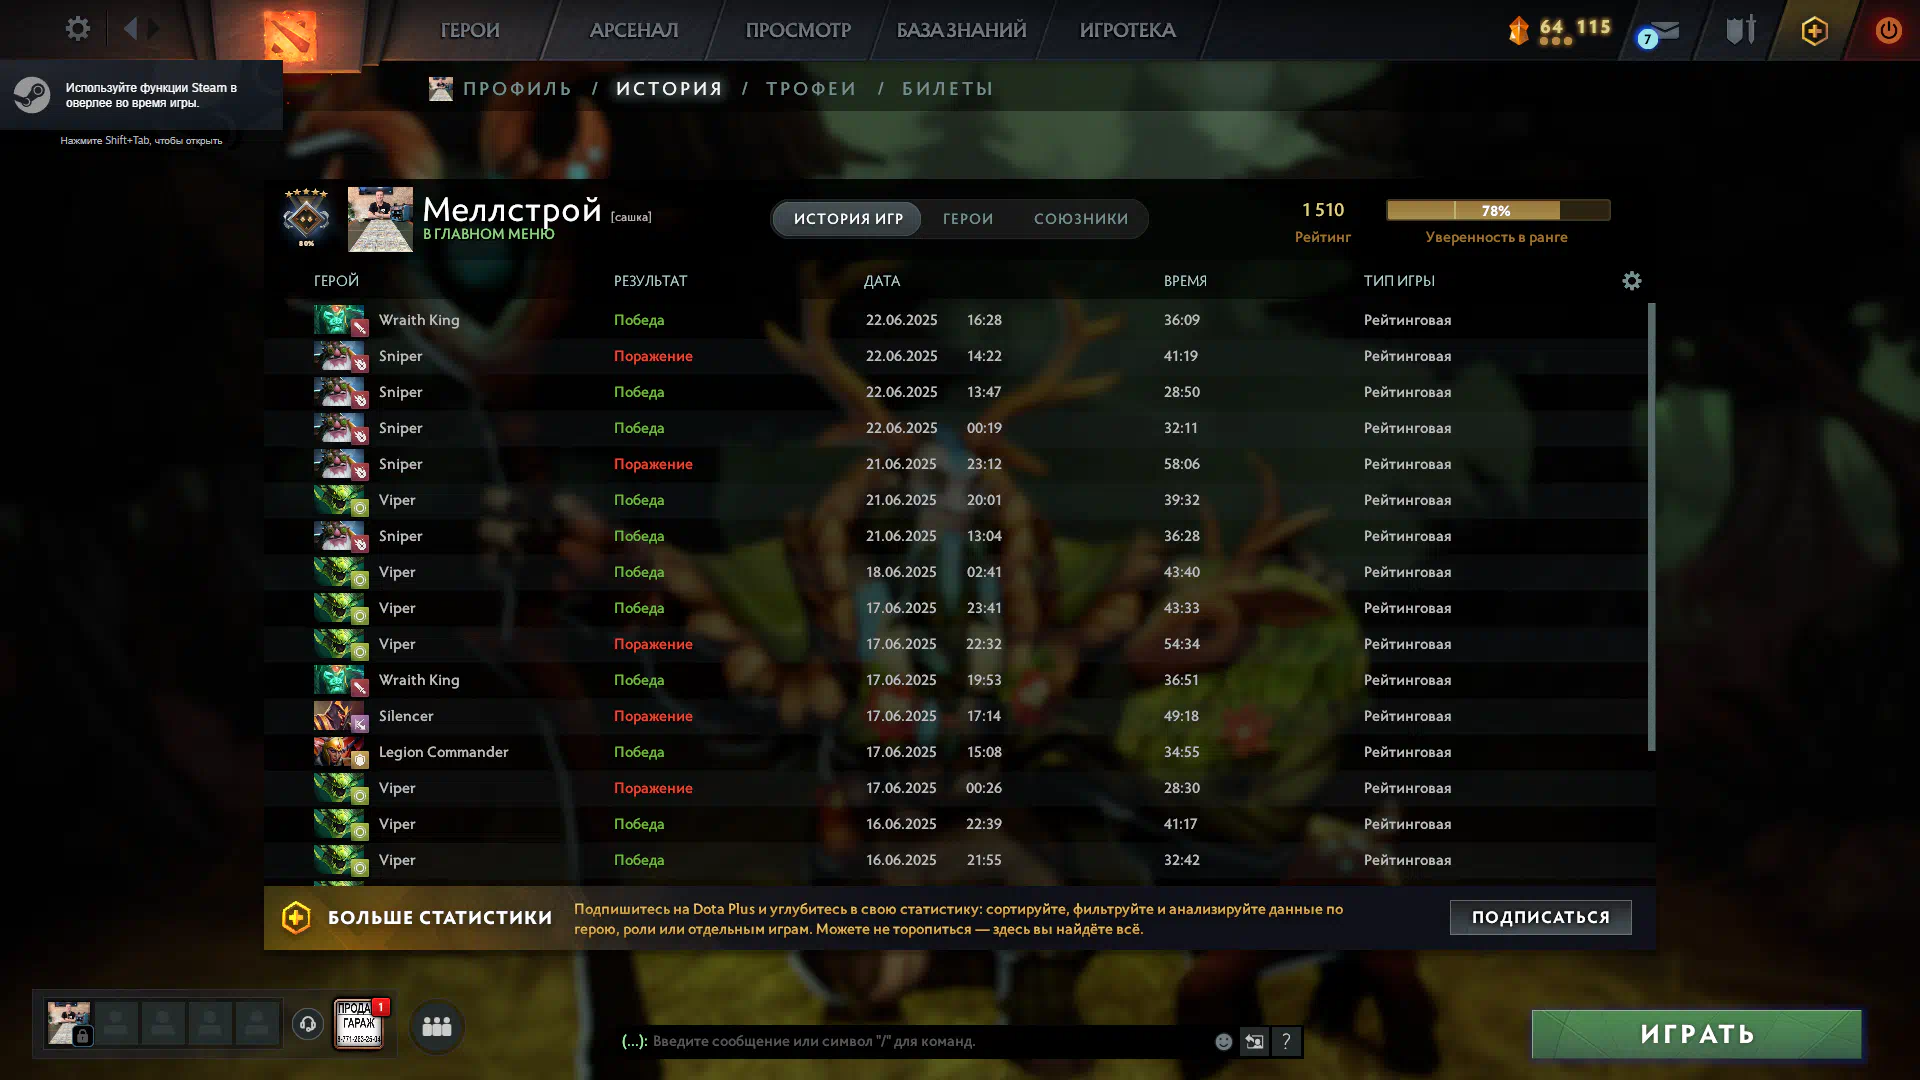1920x1080 pixels.
Task: Click the chat channel switch icon
Action: 1254,1042
